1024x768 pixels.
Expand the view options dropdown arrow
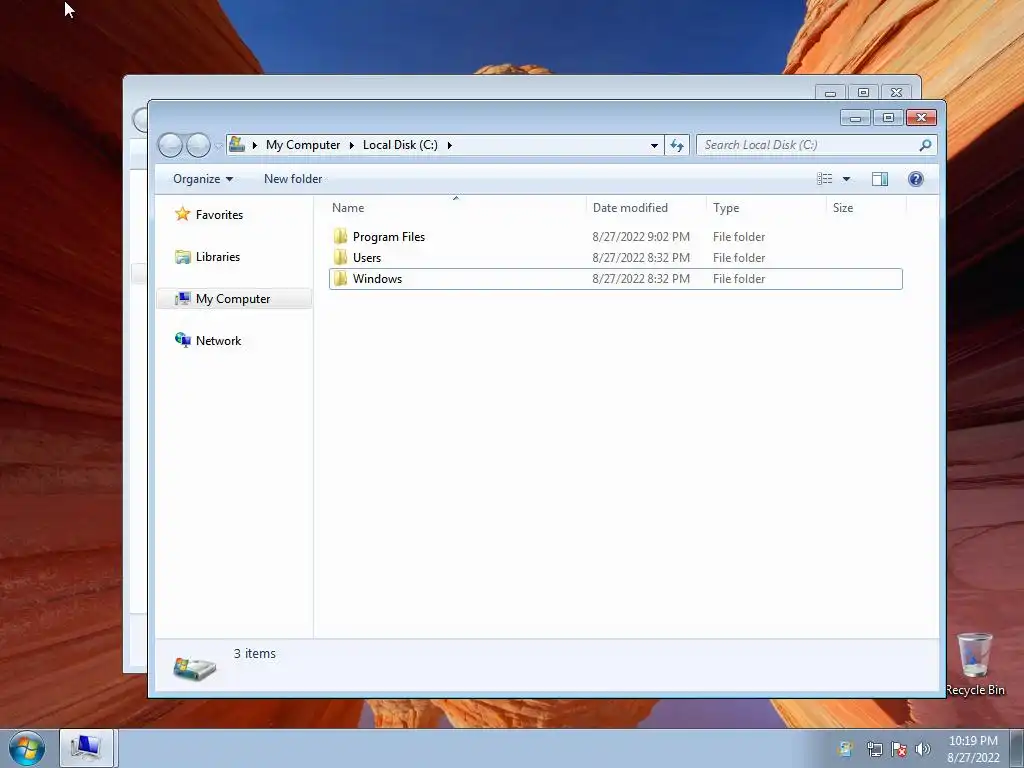coord(846,179)
